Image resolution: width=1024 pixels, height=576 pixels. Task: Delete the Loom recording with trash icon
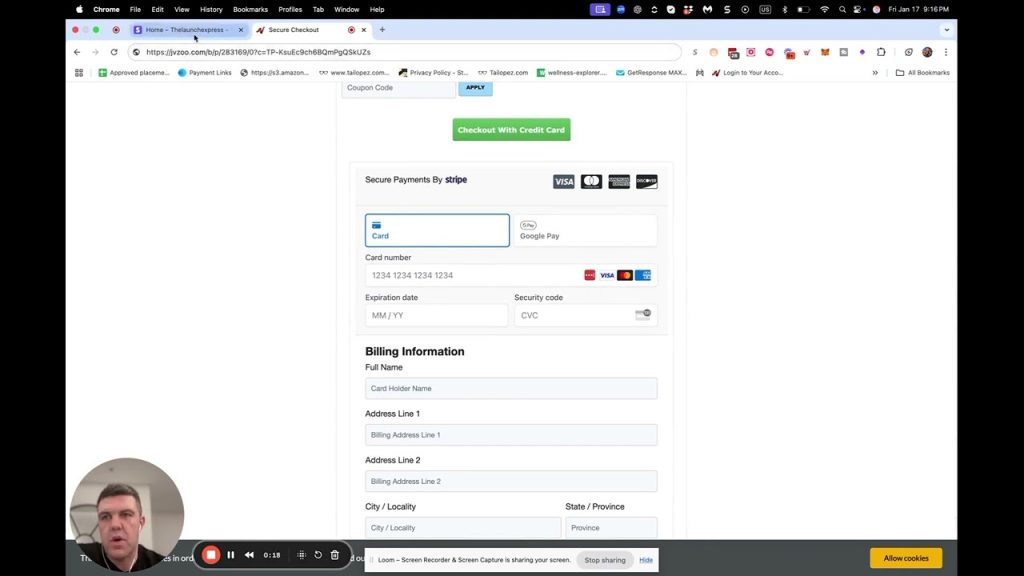point(334,555)
